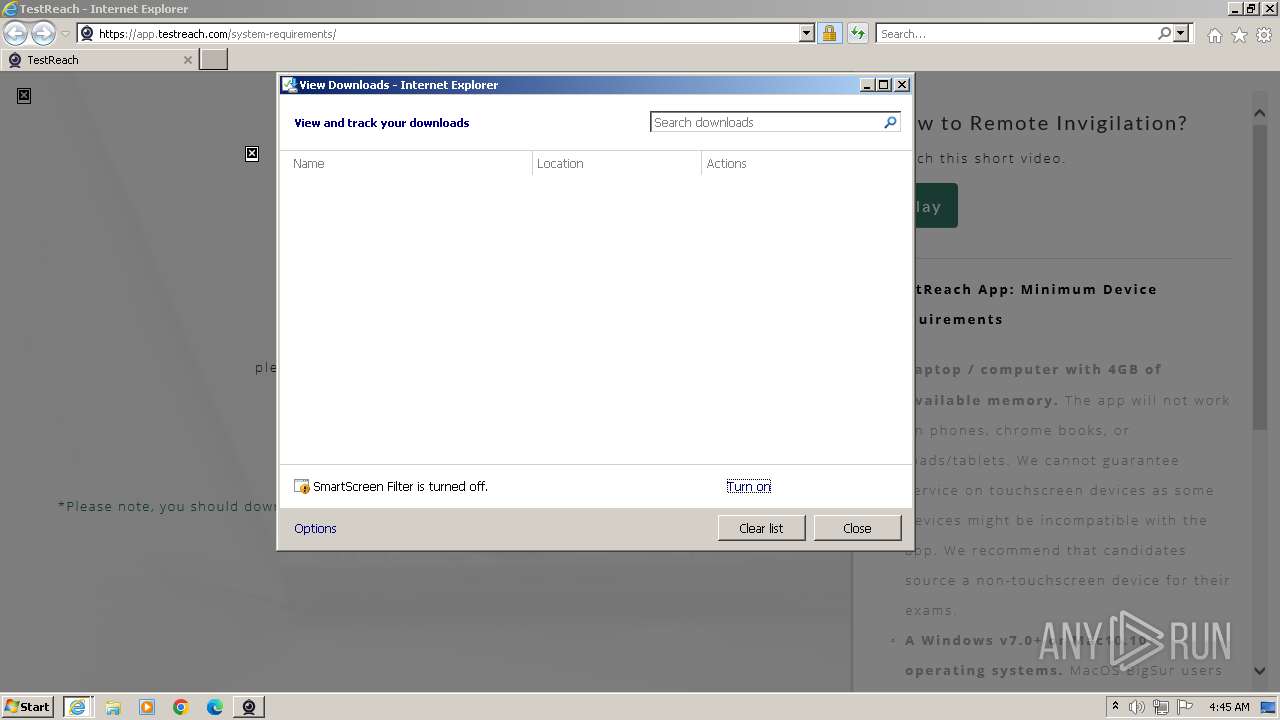Click the Clear list button

point(761,528)
